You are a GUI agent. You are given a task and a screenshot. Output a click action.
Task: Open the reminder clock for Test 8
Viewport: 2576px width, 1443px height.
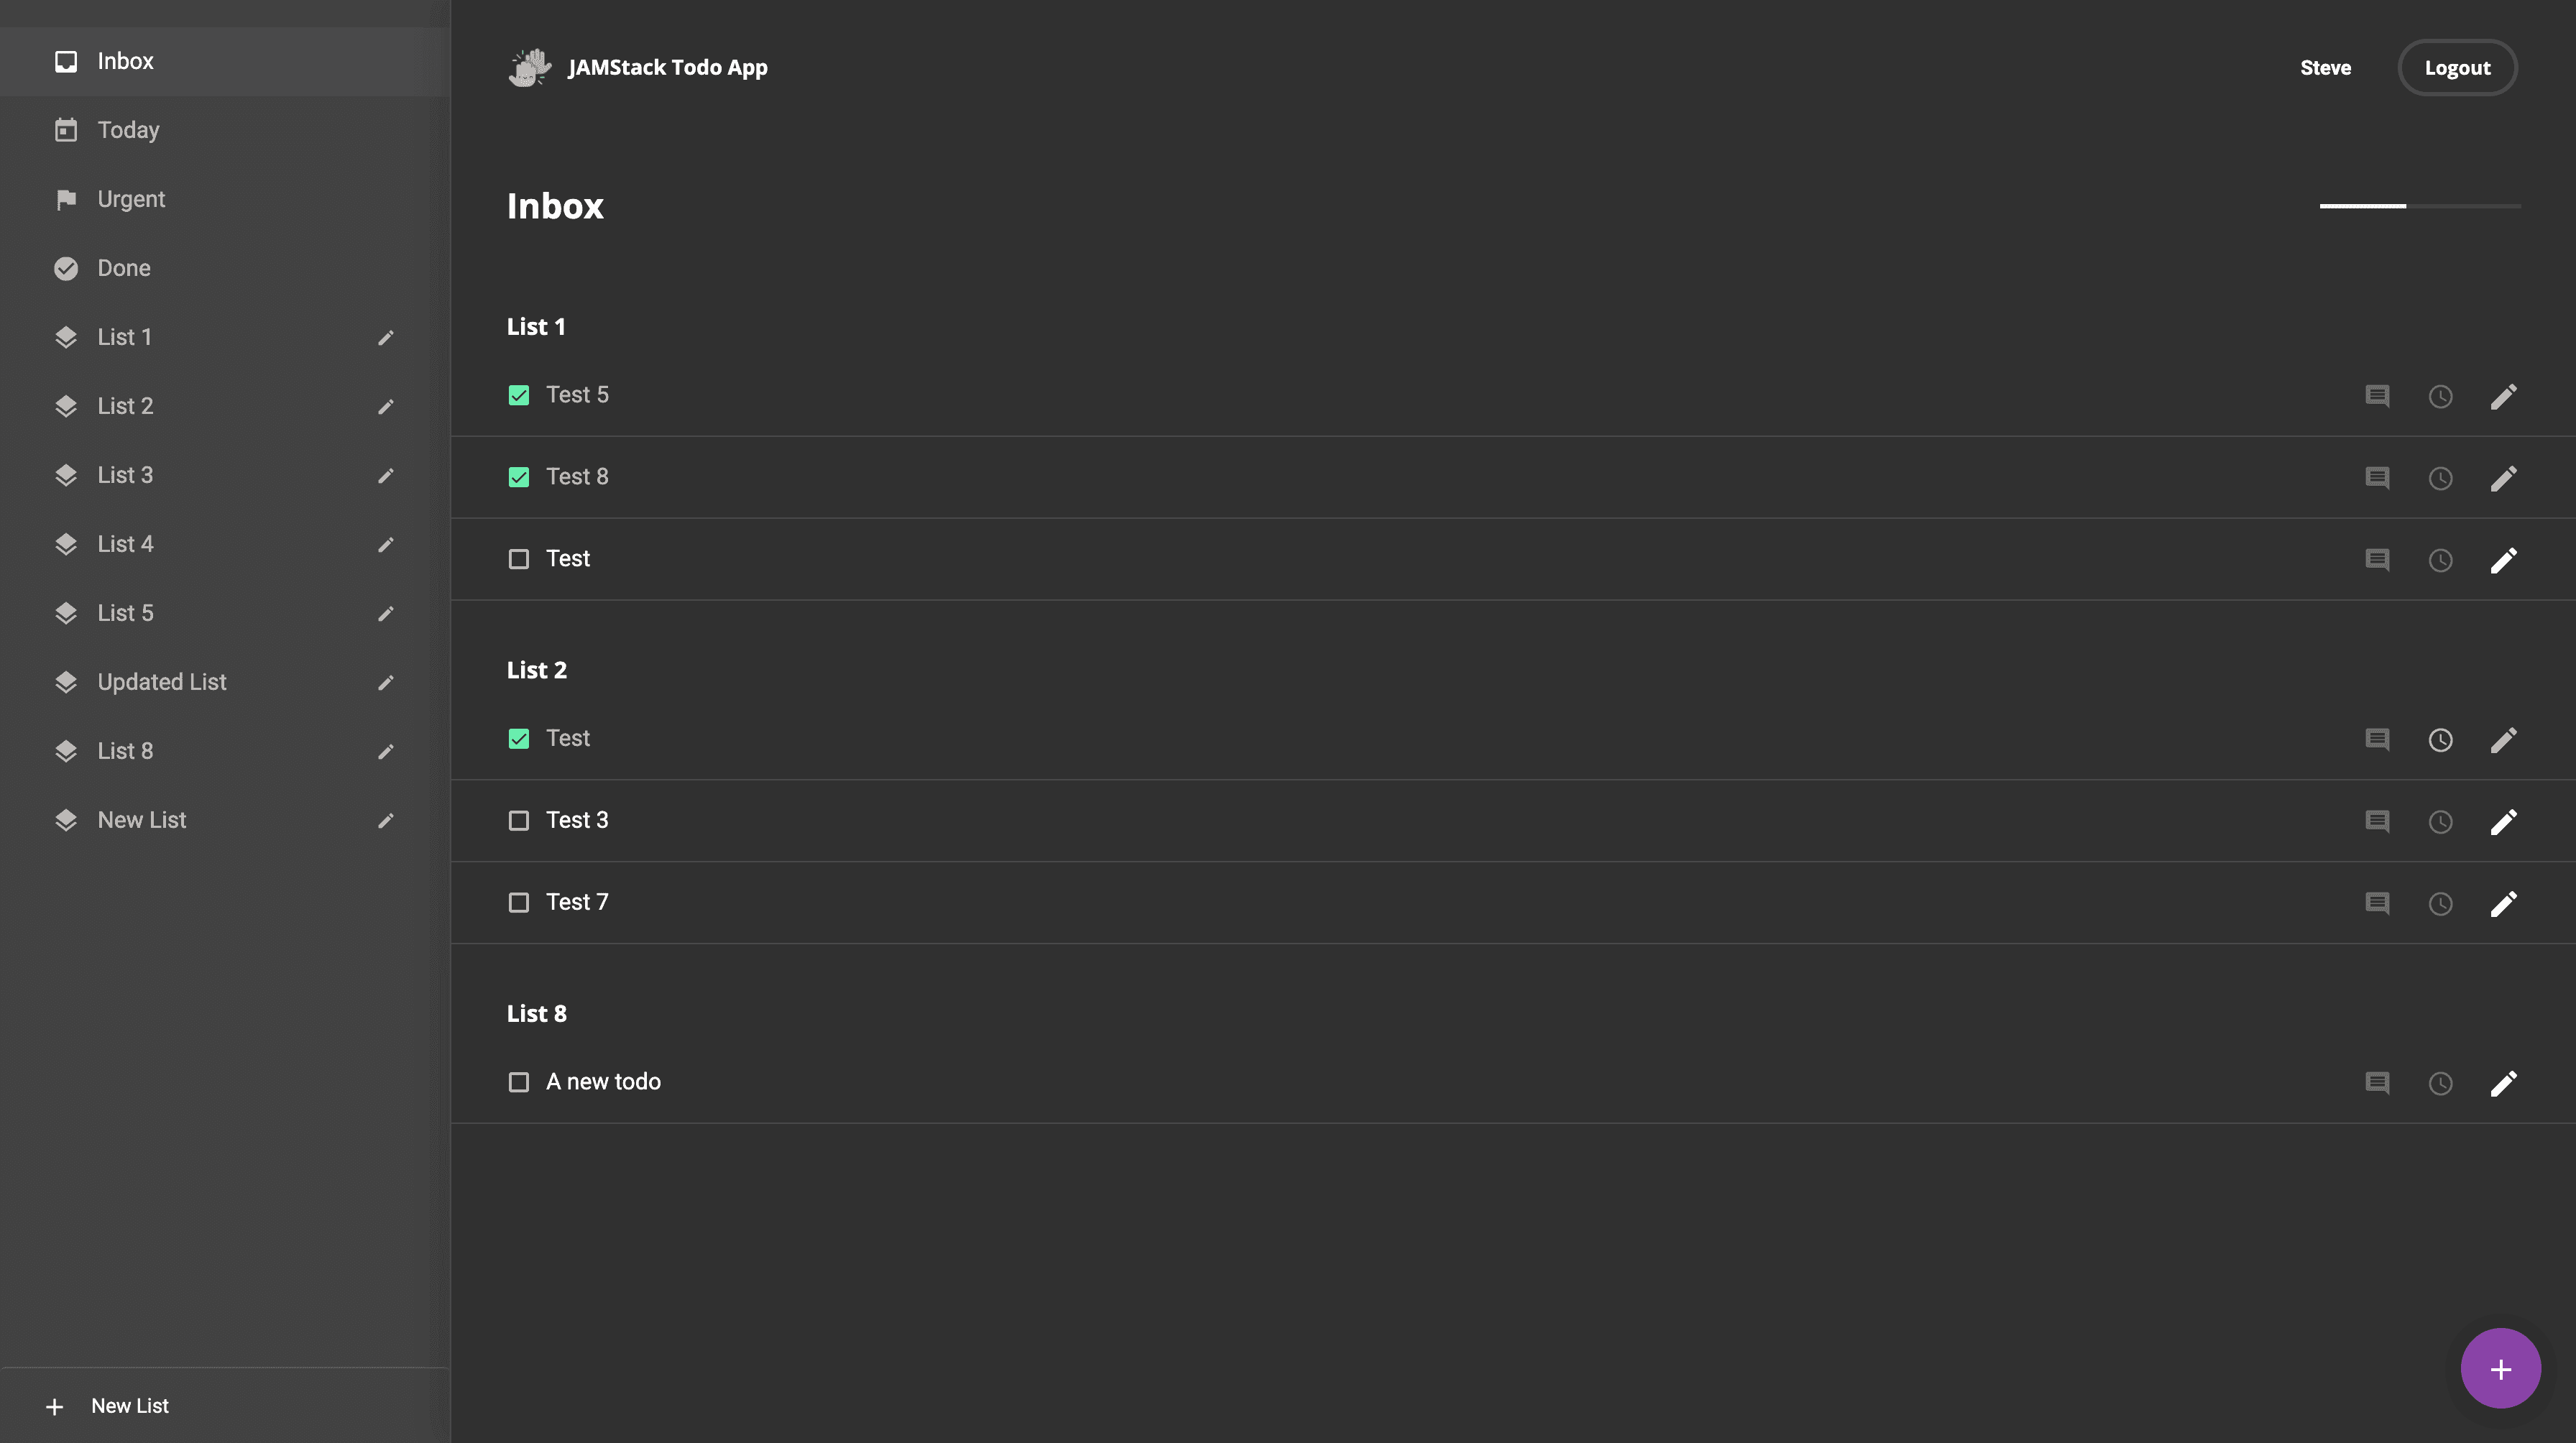click(x=2440, y=478)
